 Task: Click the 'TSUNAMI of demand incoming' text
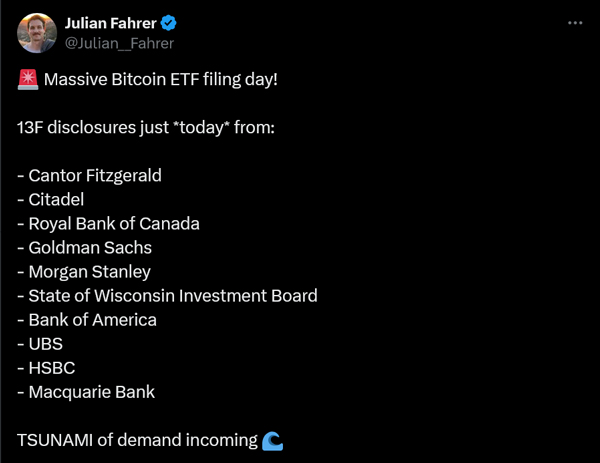(137, 441)
